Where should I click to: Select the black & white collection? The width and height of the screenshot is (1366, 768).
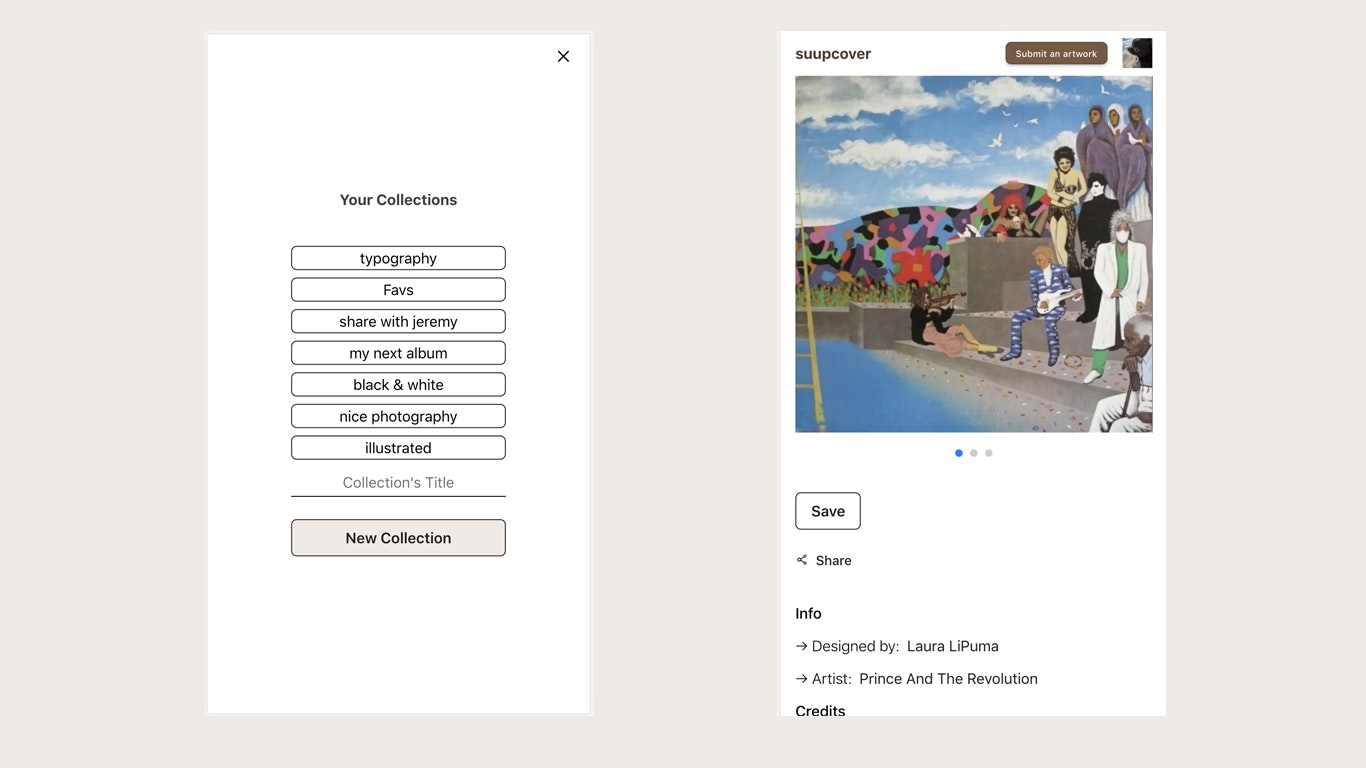[x=398, y=385]
